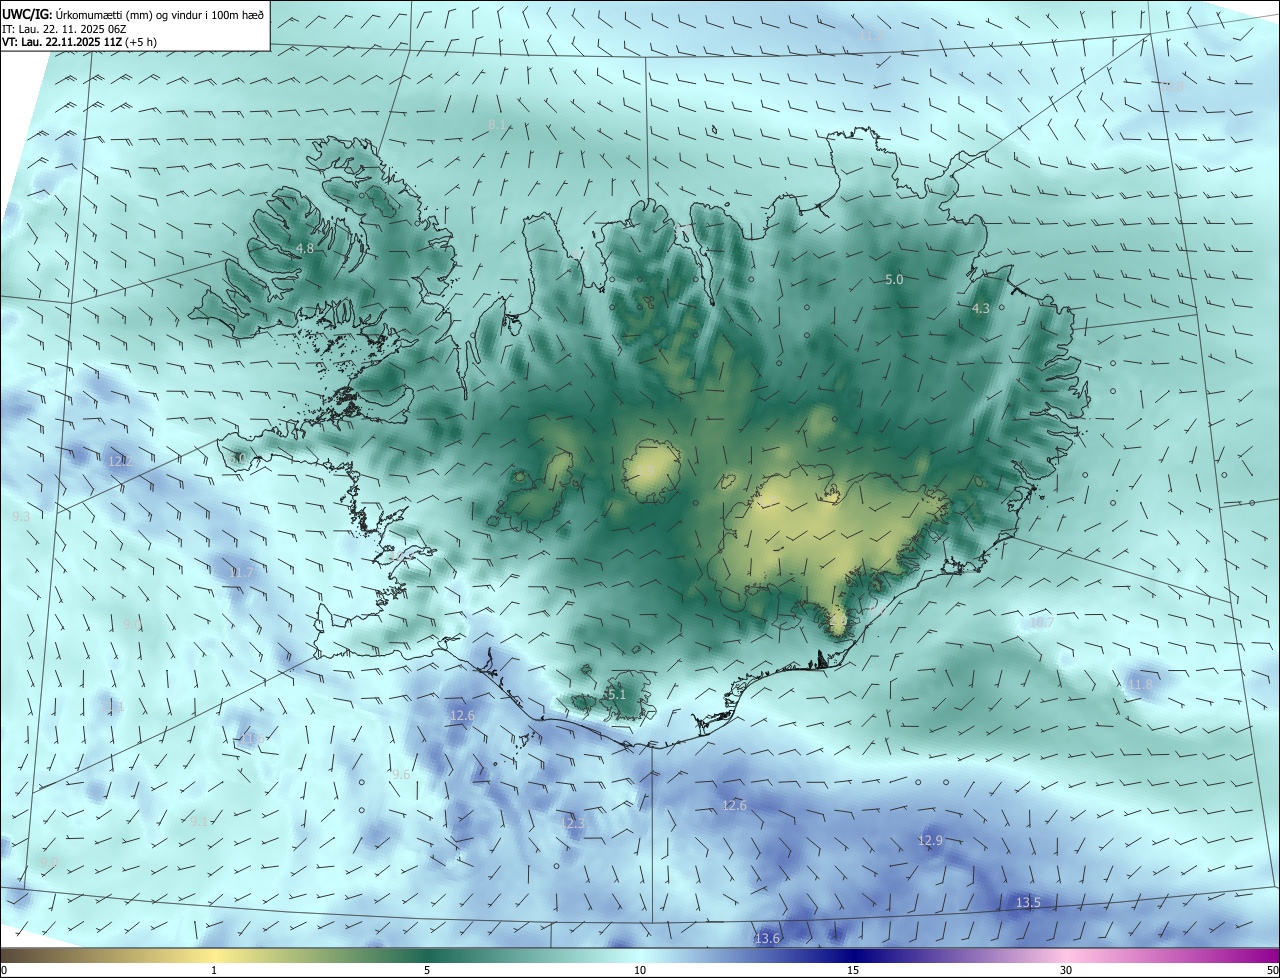This screenshot has height=978, width=1280.
Task: Click the 4.8 value over the Westfjords
Action: coord(305,248)
